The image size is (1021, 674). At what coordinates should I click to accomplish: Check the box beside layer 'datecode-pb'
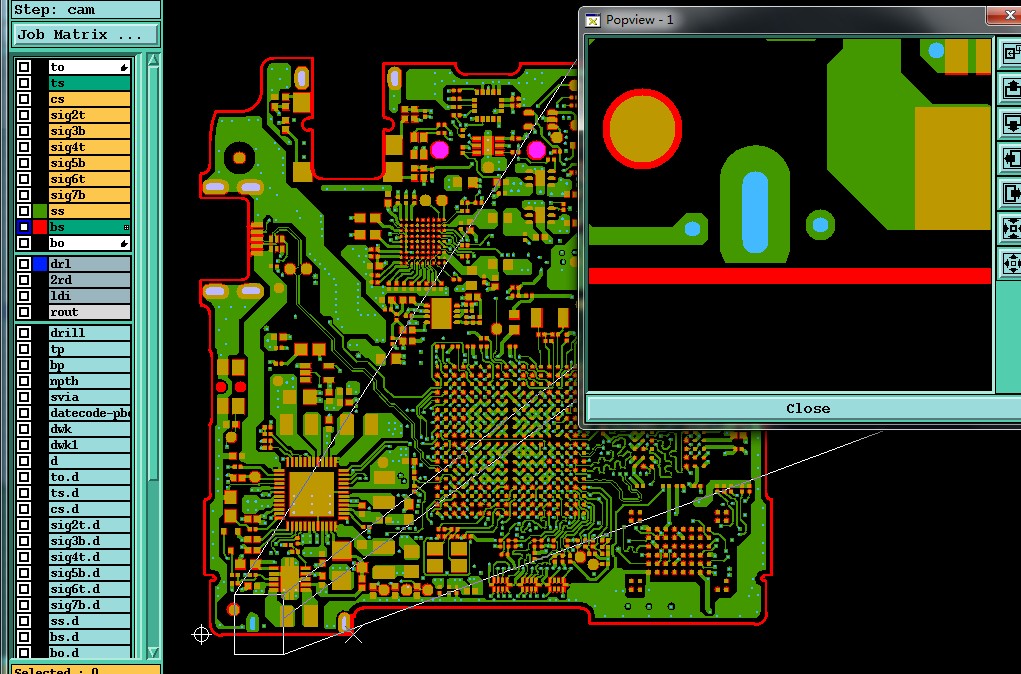(x=24, y=413)
